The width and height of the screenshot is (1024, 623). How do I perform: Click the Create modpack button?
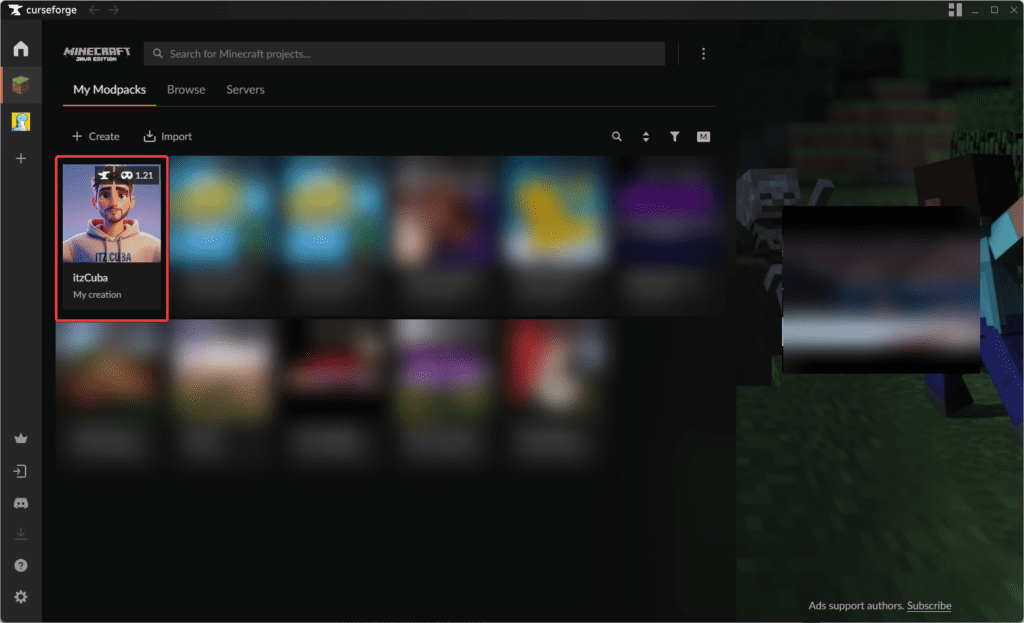pos(96,137)
